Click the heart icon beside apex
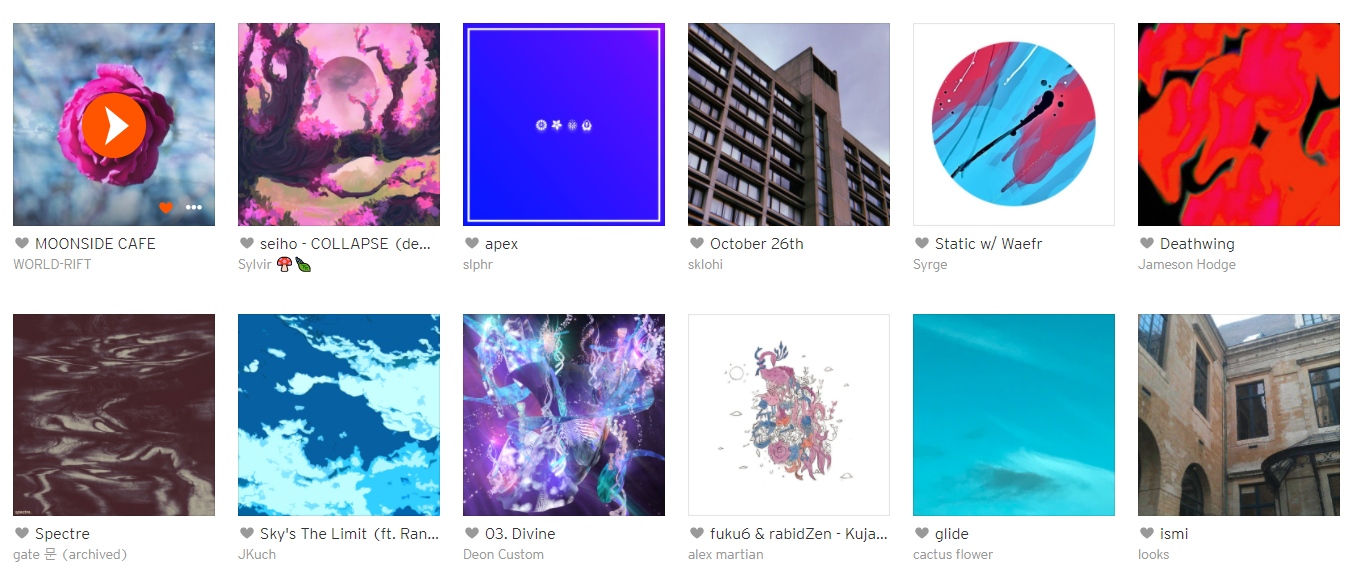This screenshot has width=1352, height=573. [472, 243]
